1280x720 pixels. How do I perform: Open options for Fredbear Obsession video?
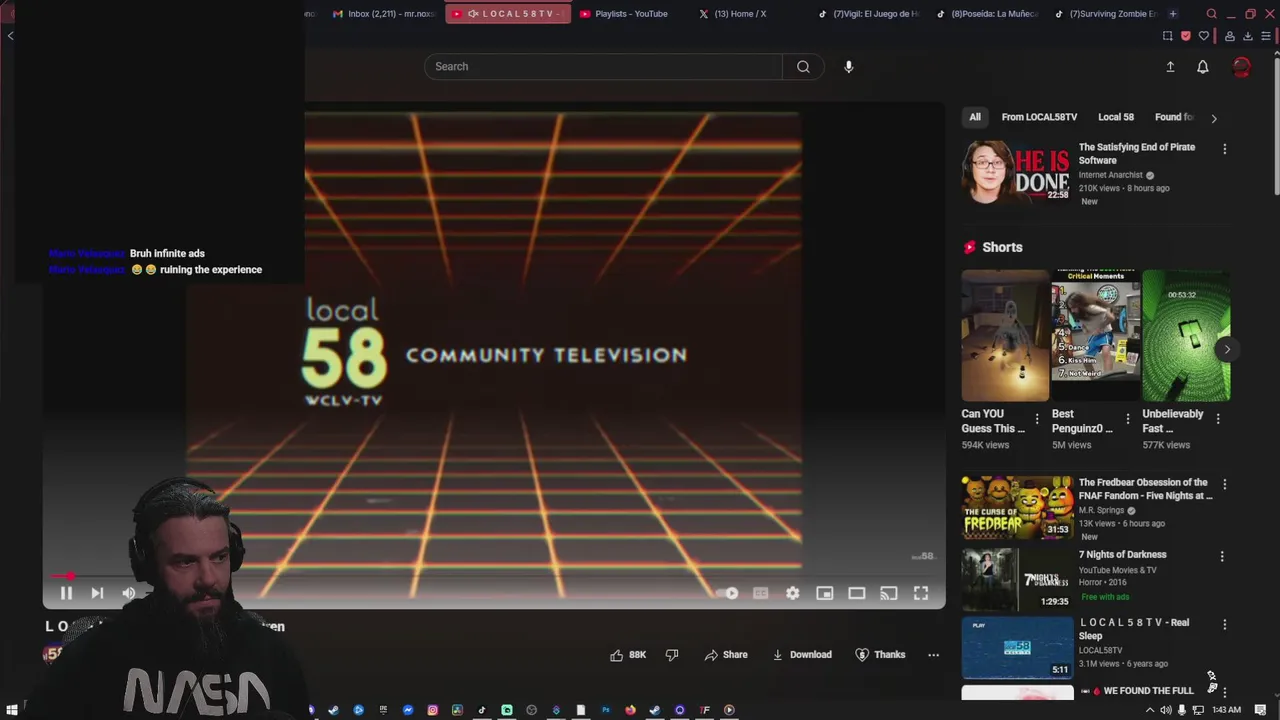pyautogui.click(x=1225, y=484)
